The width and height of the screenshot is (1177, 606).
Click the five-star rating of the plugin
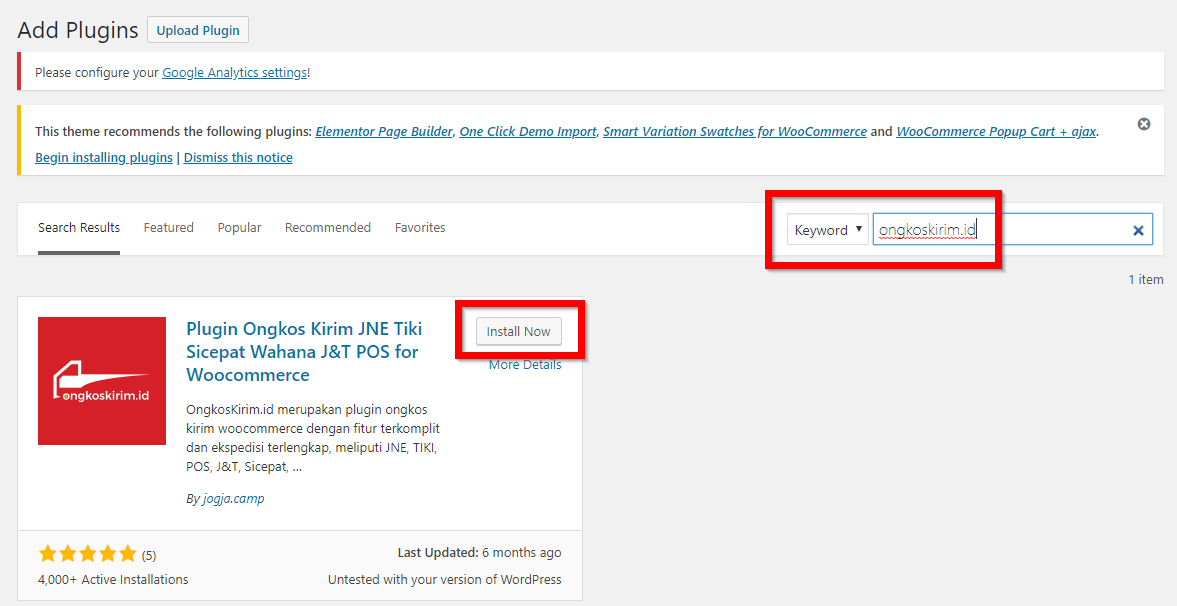88,554
